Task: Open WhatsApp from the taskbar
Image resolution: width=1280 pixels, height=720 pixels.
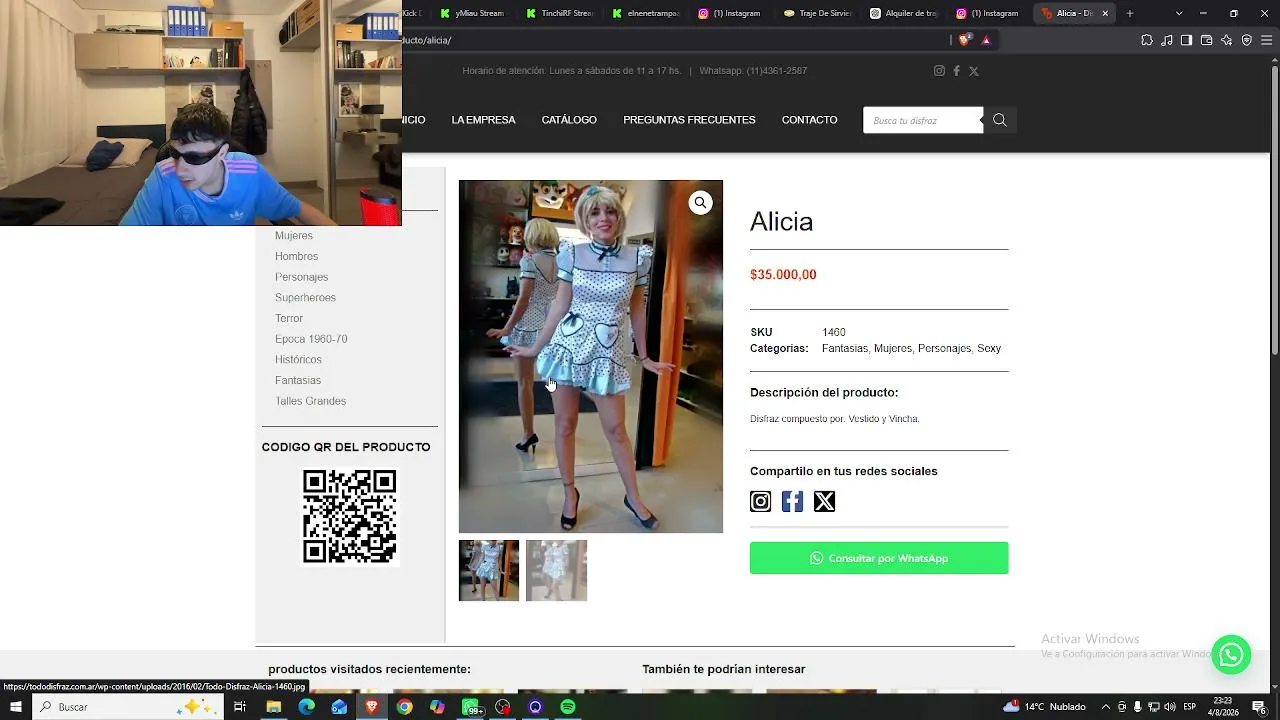Action: [470, 707]
